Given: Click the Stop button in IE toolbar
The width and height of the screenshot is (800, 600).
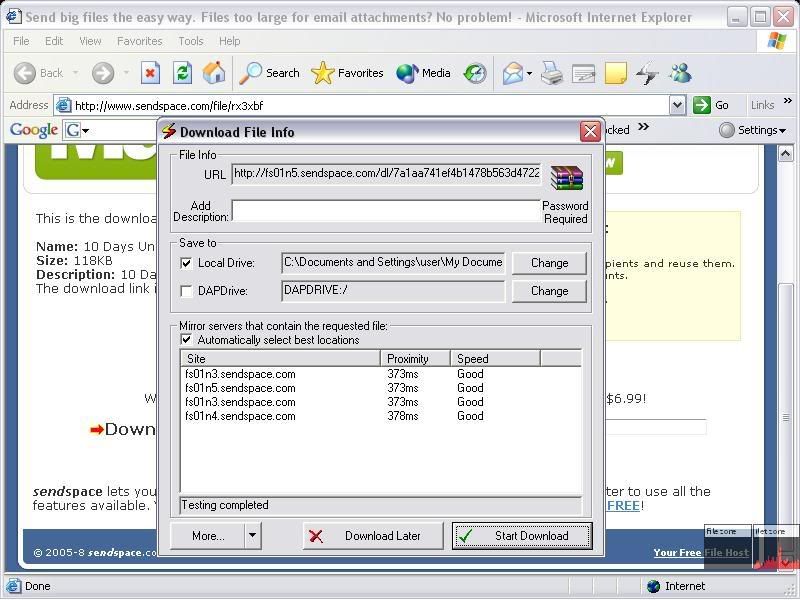Looking at the screenshot, I should (x=150, y=73).
